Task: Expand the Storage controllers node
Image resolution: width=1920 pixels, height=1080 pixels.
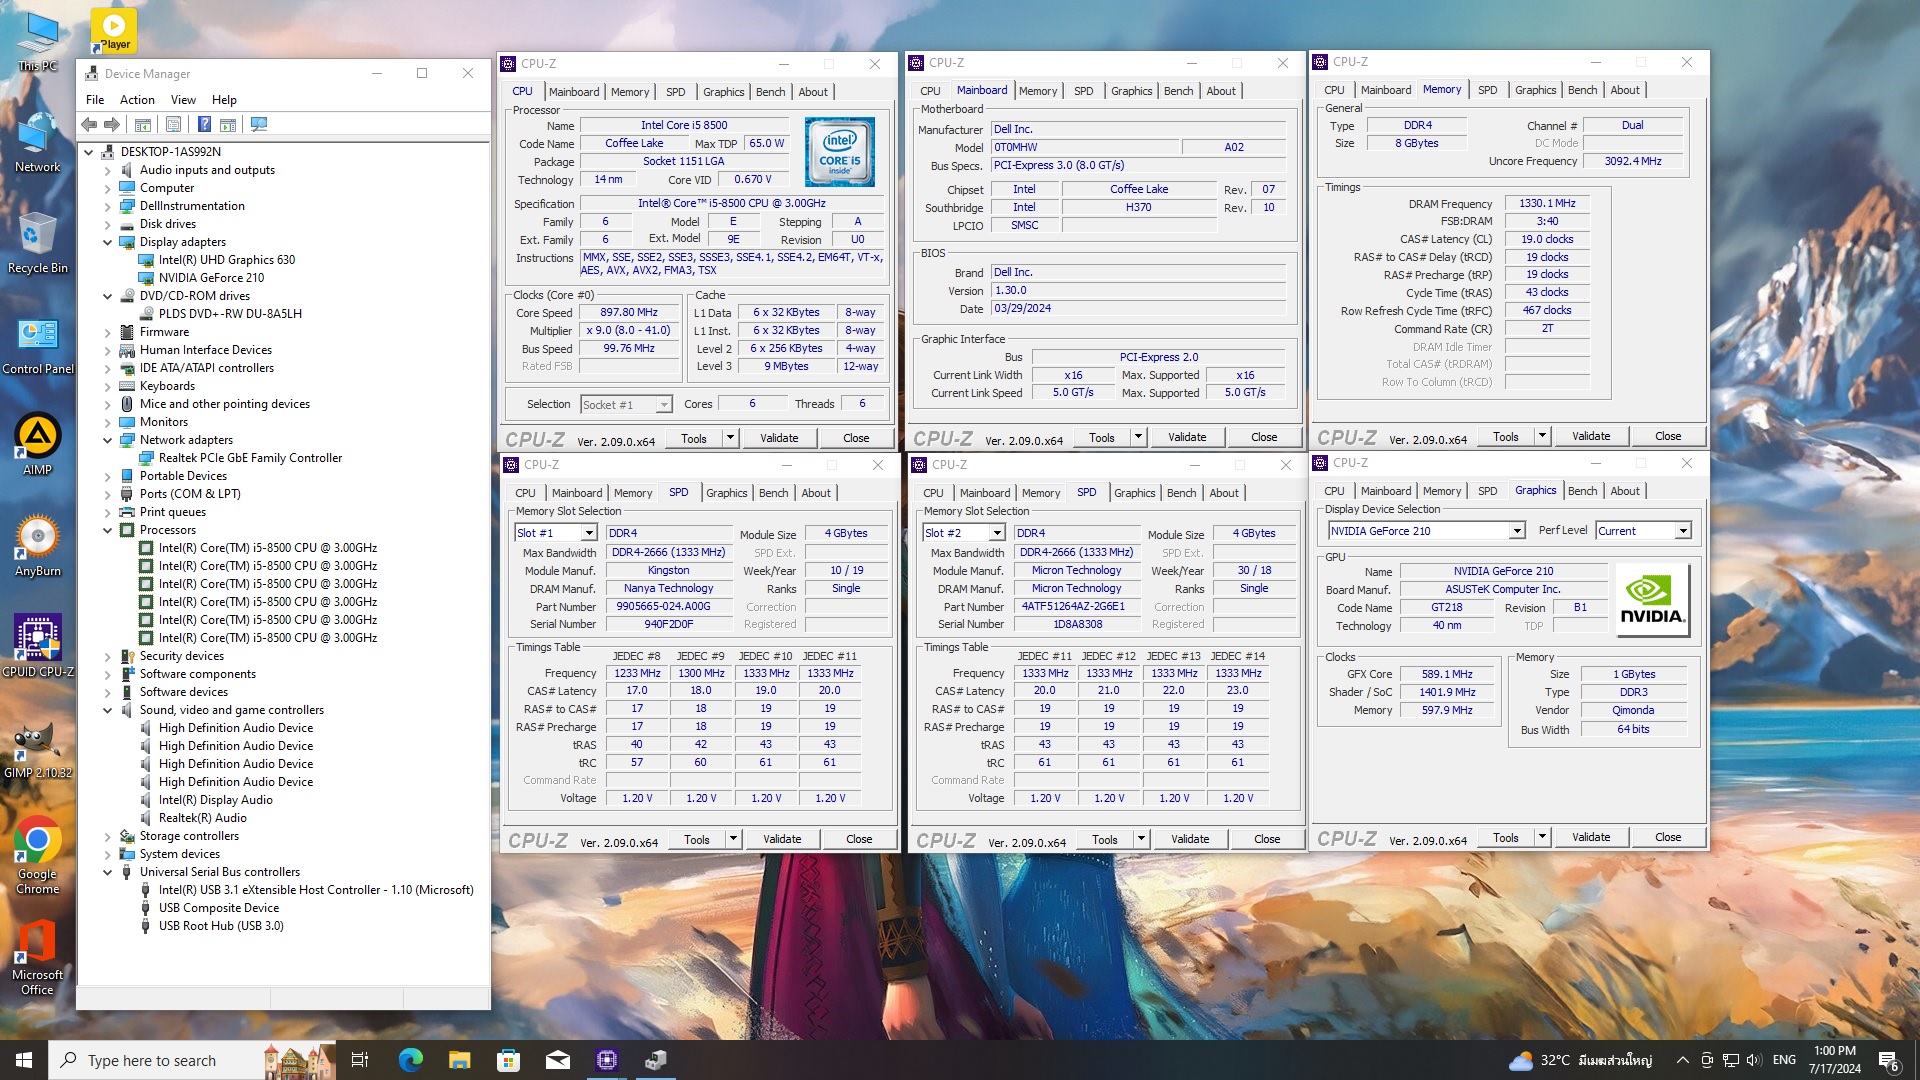Action: tap(107, 836)
